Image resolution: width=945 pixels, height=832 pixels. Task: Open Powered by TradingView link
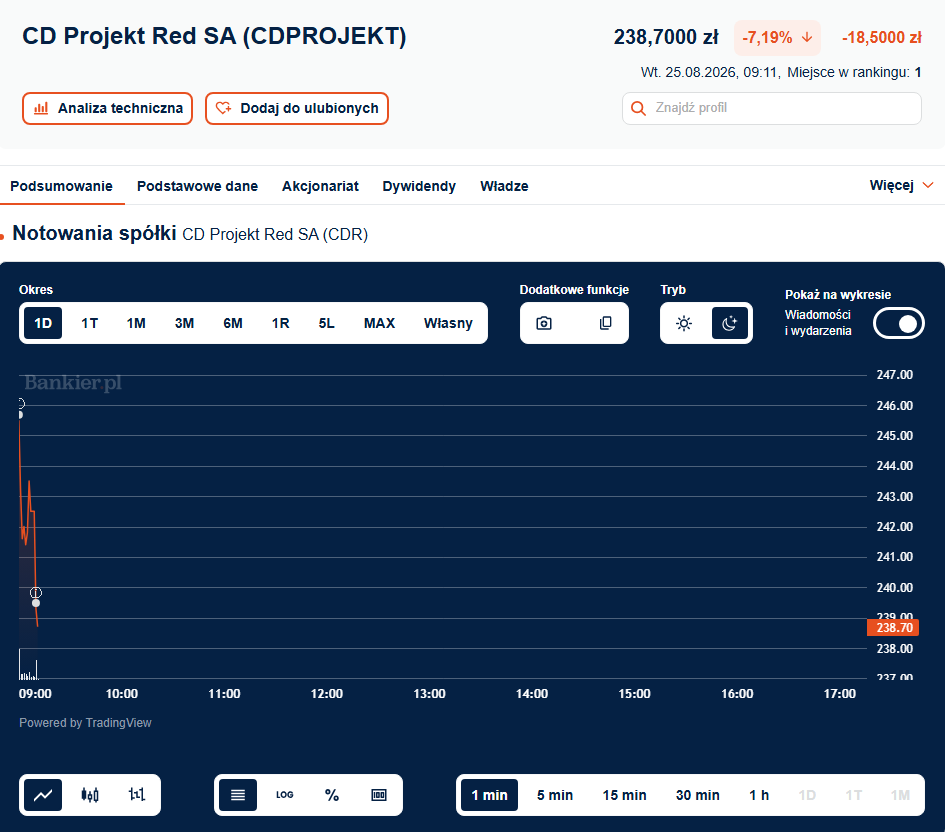point(85,722)
